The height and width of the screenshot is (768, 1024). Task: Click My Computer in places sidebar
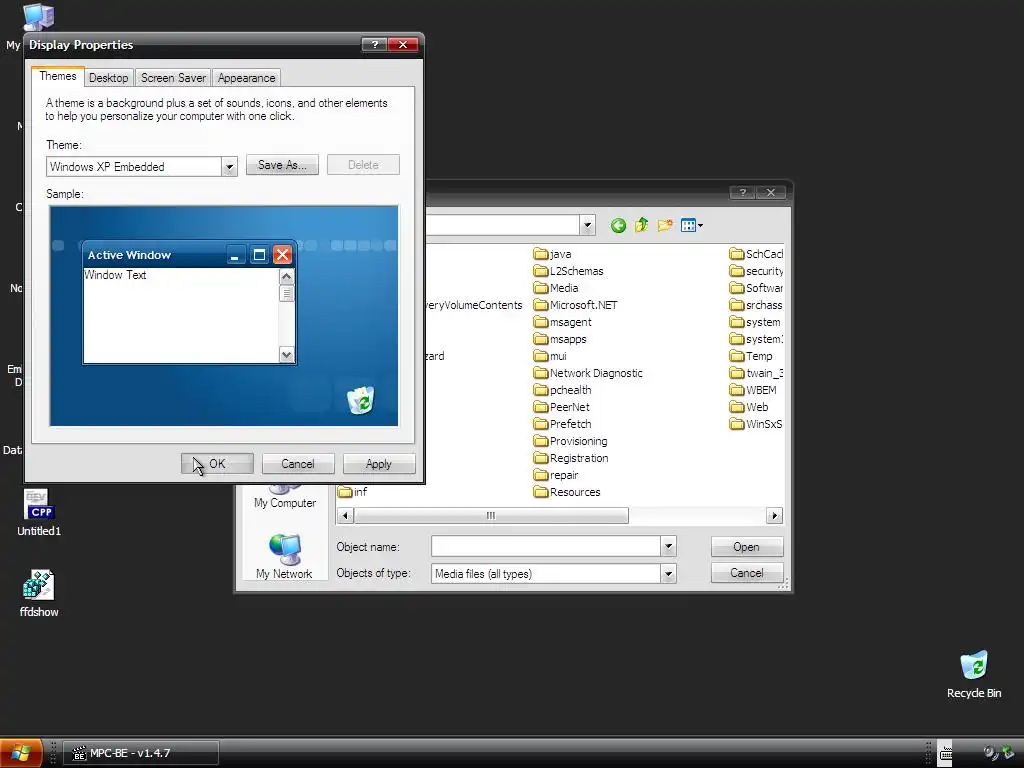285,496
